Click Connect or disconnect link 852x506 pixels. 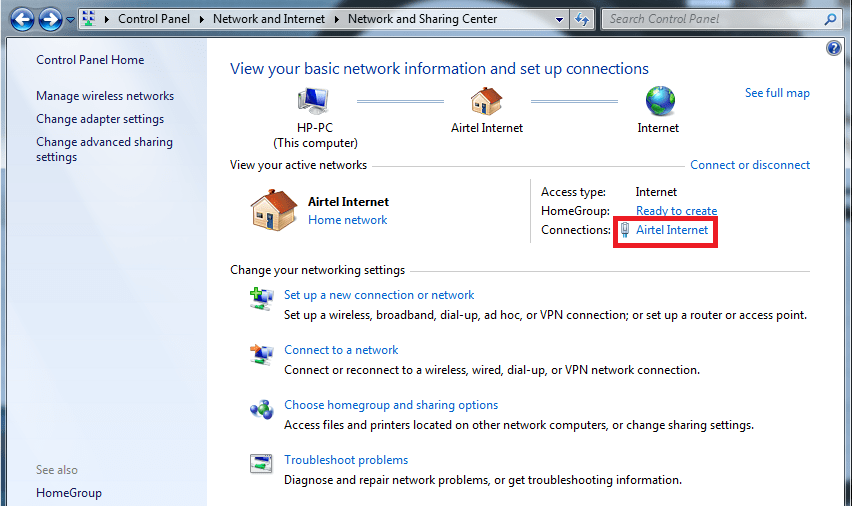point(750,165)
